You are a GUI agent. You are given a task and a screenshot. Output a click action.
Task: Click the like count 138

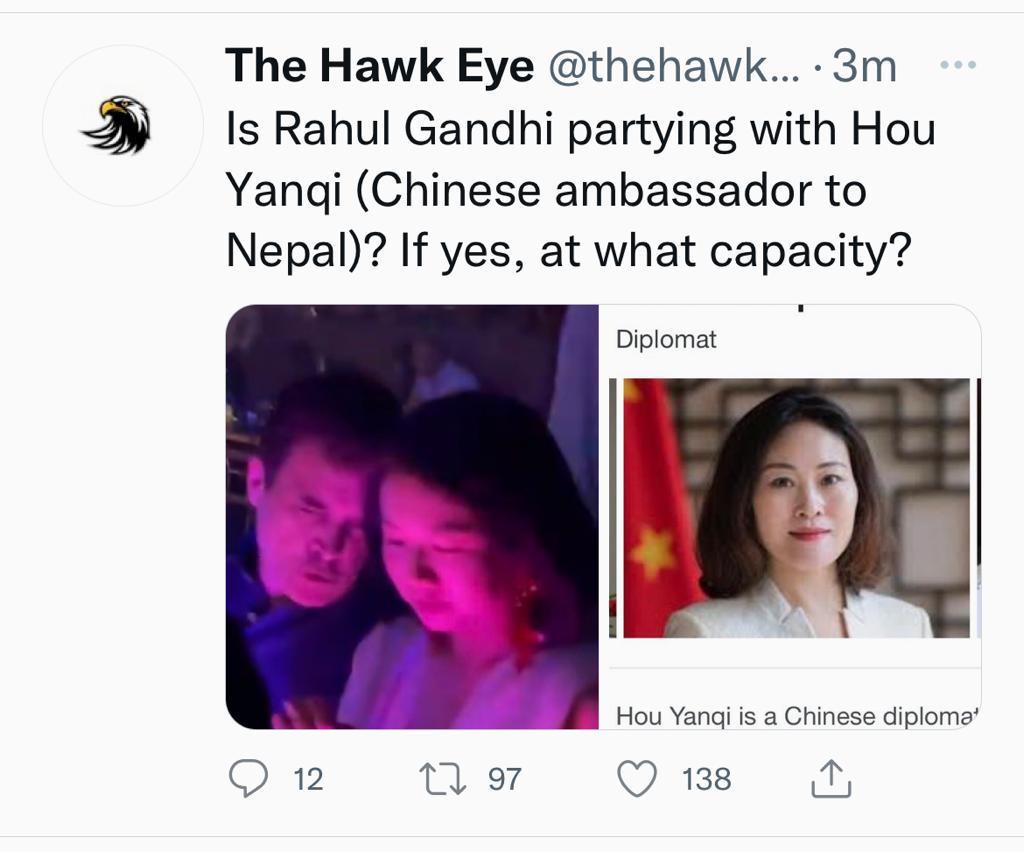pyautogui.click(x=707, y=780)
